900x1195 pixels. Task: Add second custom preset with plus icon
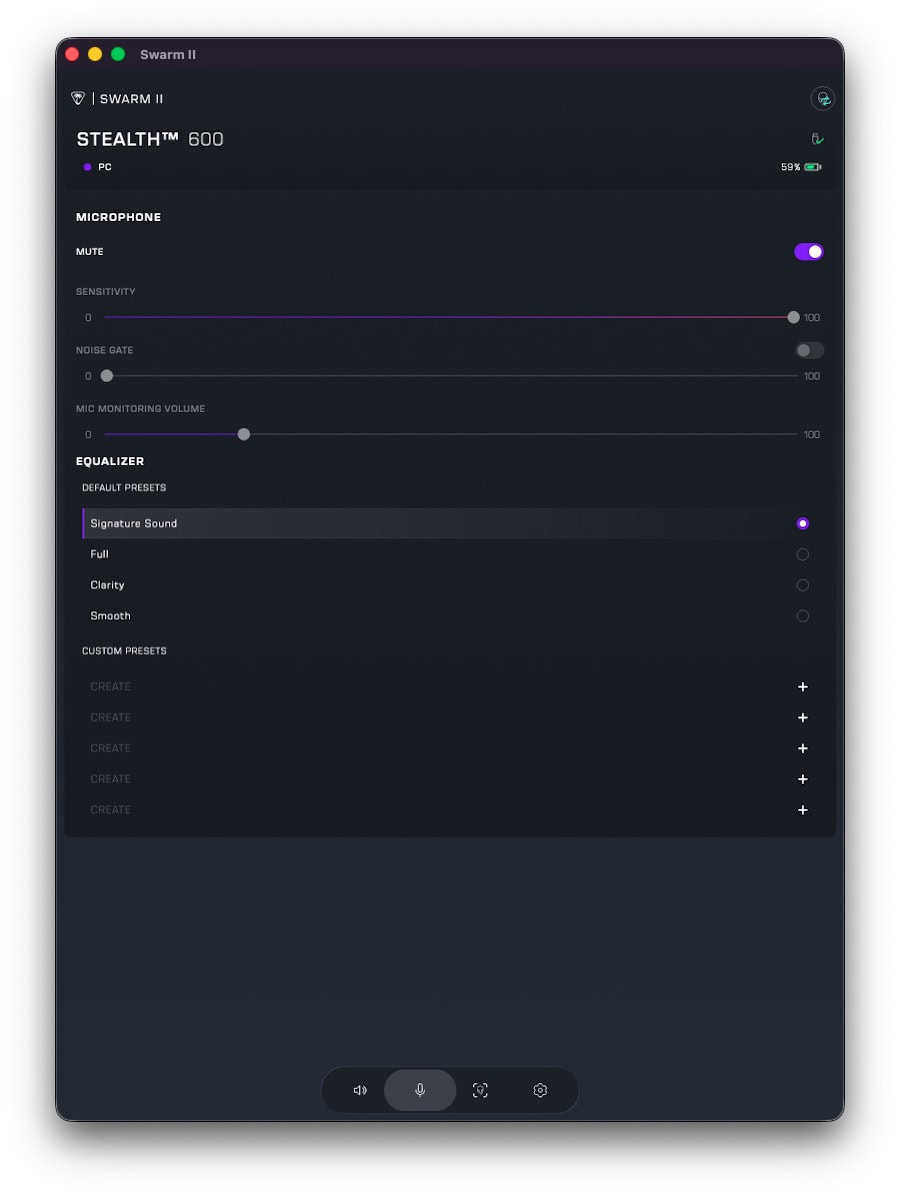[x=802, y=717]
